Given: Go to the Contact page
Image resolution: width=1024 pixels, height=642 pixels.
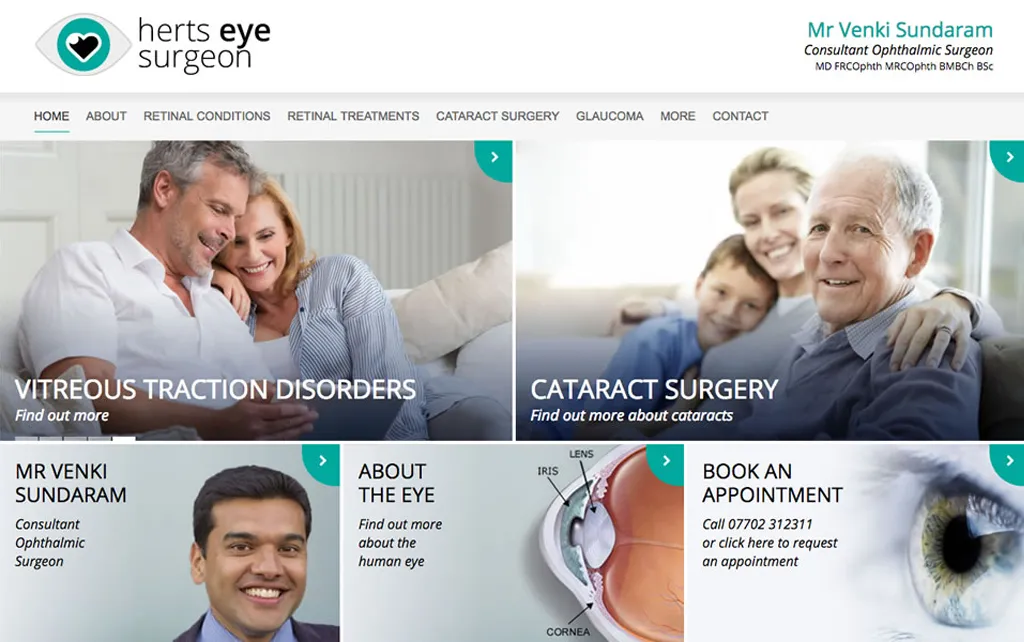Looking at the screenshot, I should [x=741, y=116].
